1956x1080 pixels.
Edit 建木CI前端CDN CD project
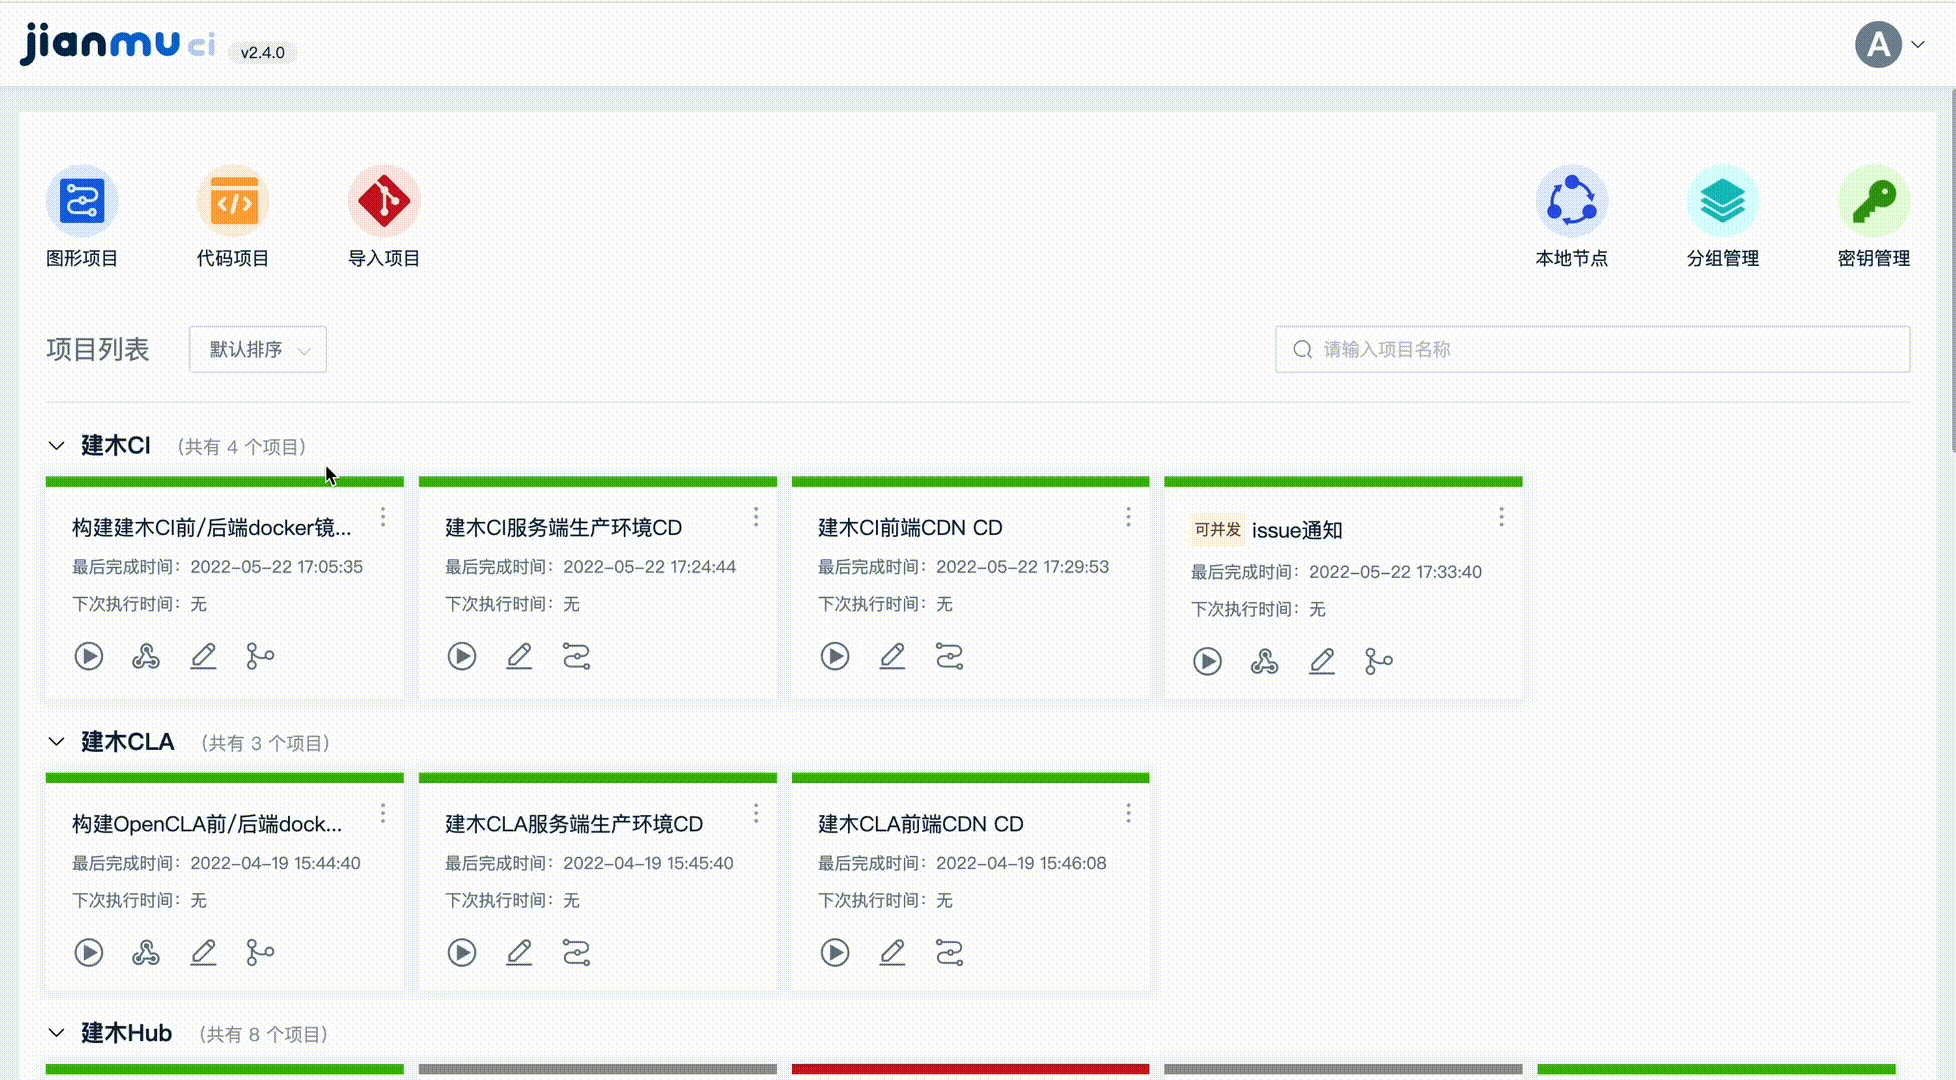tap(892, 656)
